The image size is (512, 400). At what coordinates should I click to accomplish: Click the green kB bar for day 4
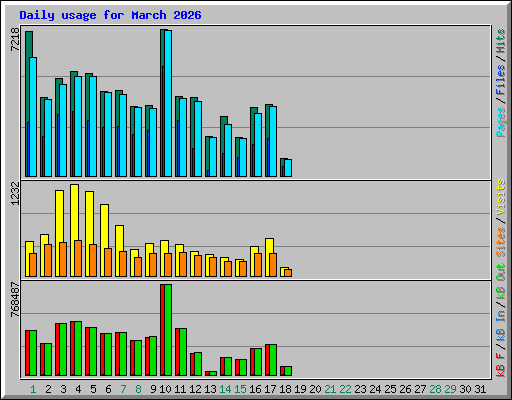tap(78, 349)
